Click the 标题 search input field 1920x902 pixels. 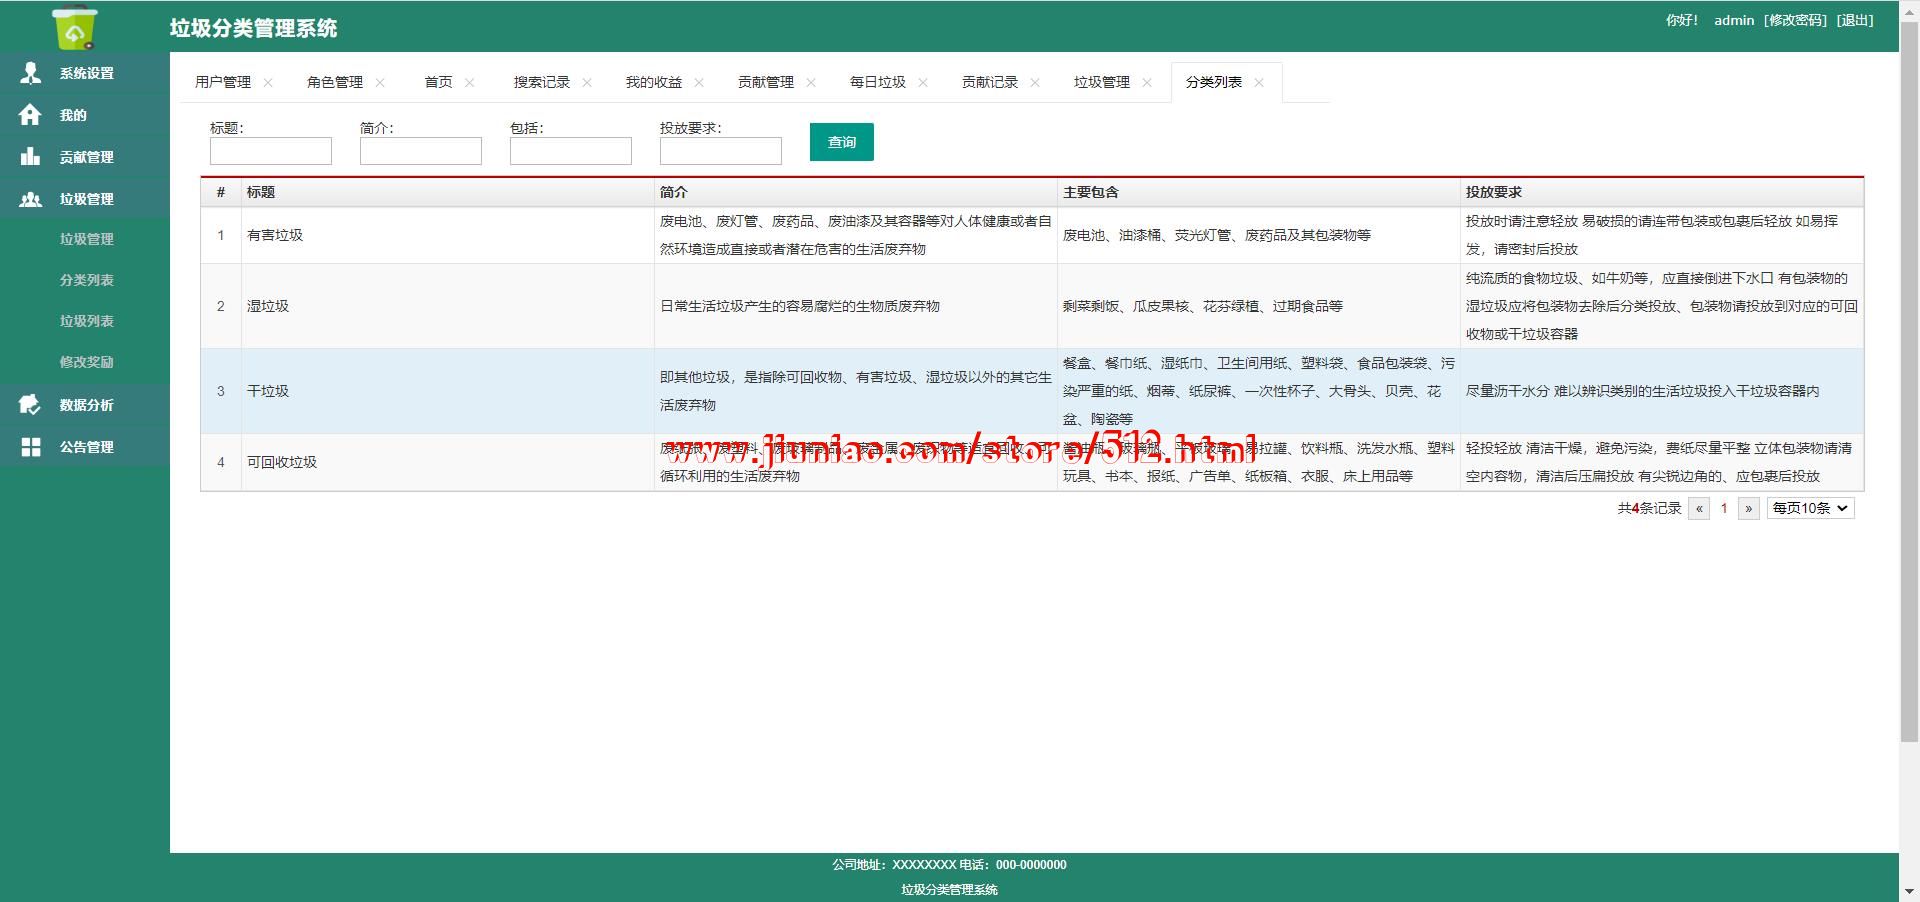pyautogui.click(x=270, y=151)
